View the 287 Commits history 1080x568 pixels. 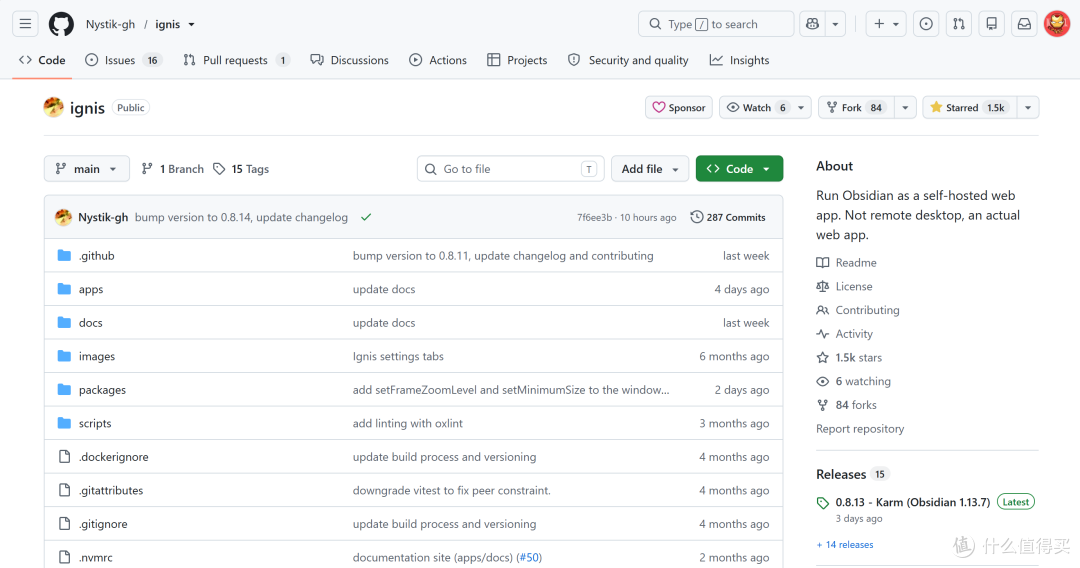728,217
